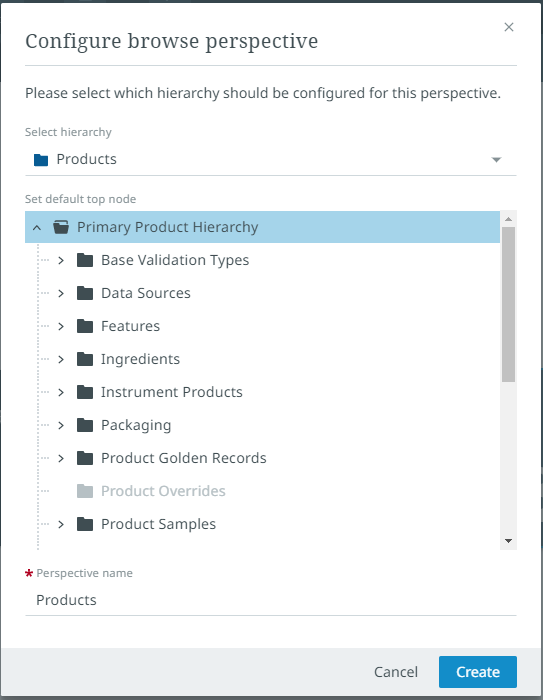Image resolution: width=543 pixels, height=700 pixels.
Task: Click the Base Validation Types folder icon
Action: (x=85, y=260)
